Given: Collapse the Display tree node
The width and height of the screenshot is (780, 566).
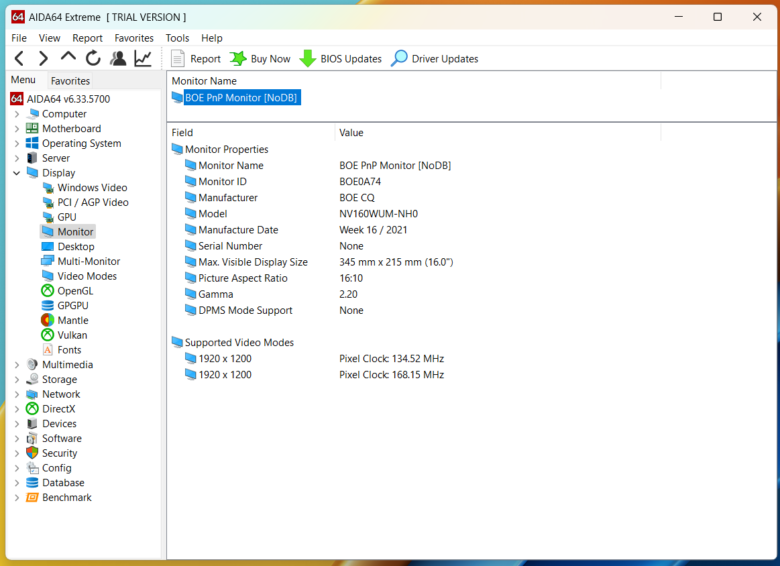Looking at the screenshot, I should click(x=17, y=173).
